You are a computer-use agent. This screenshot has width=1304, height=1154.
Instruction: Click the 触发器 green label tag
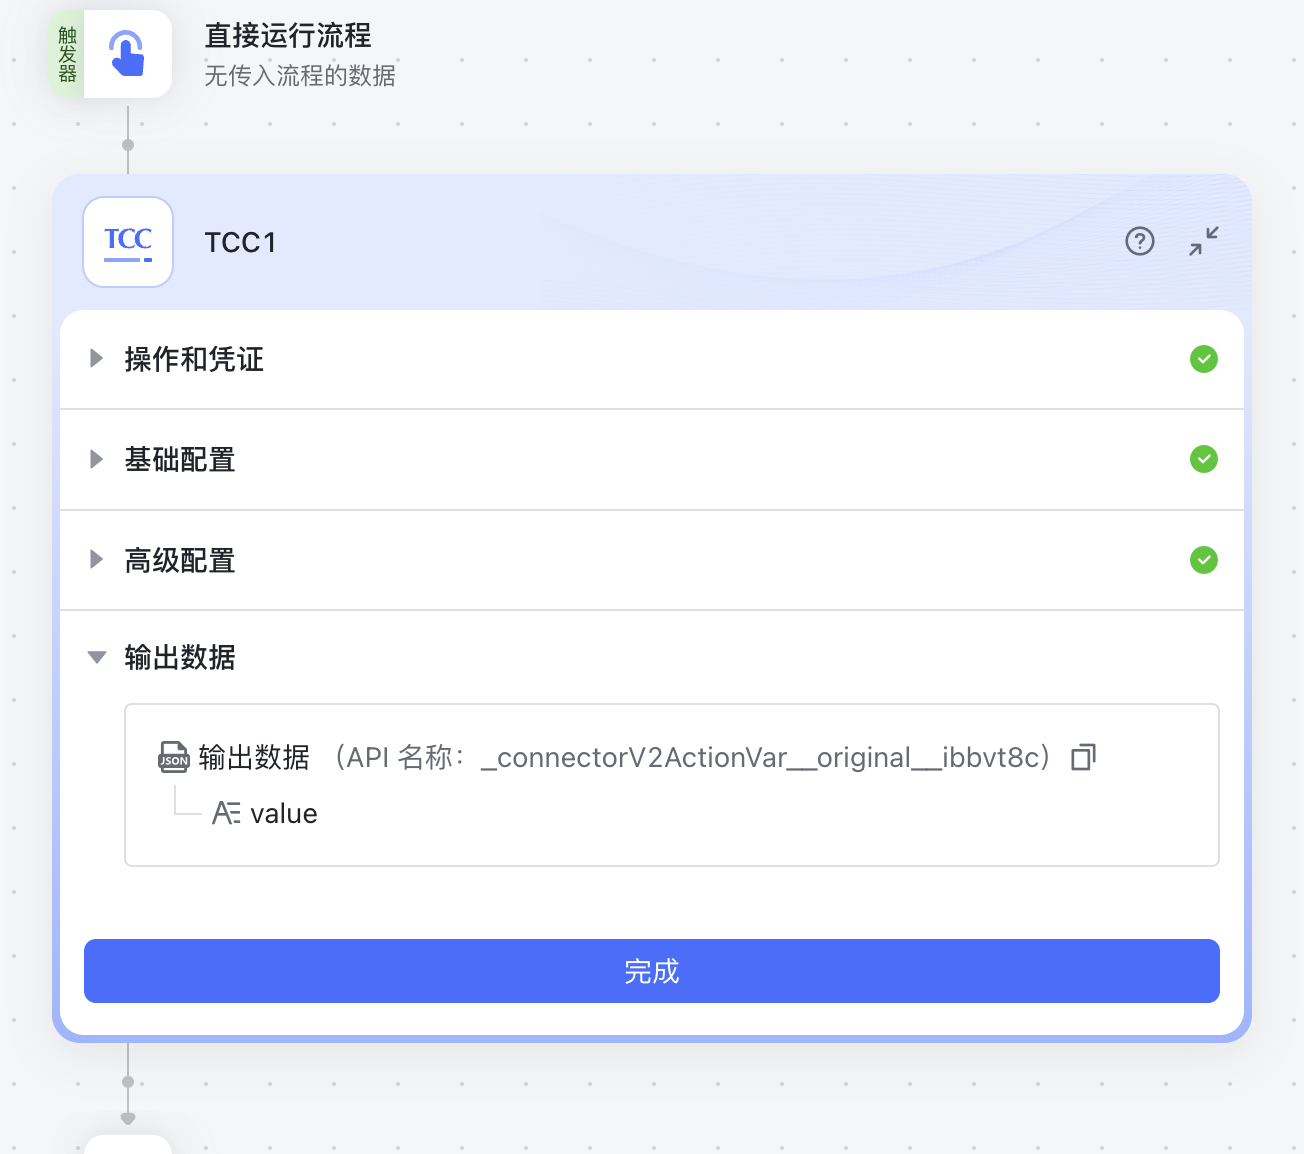click(x=67, y=54)
